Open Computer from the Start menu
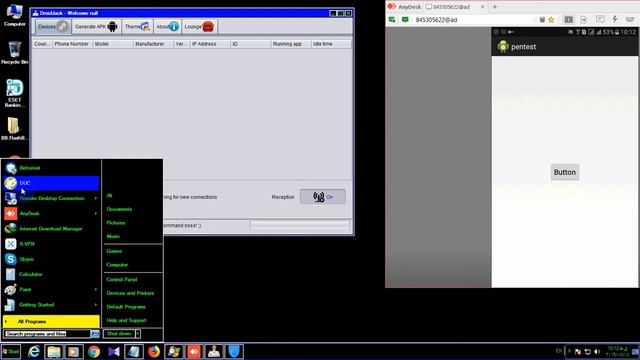Image resolution: width=640 pixels, height=360 pixels. (x=117, y=265)
